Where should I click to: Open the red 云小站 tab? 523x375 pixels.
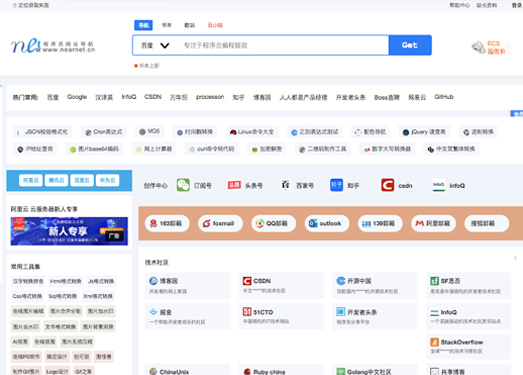[215, 25]
